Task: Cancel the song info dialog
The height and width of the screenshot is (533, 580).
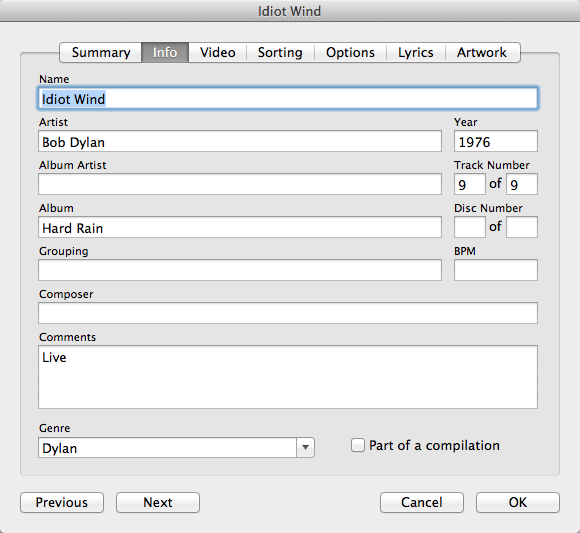Action: [x=422, y=502]
